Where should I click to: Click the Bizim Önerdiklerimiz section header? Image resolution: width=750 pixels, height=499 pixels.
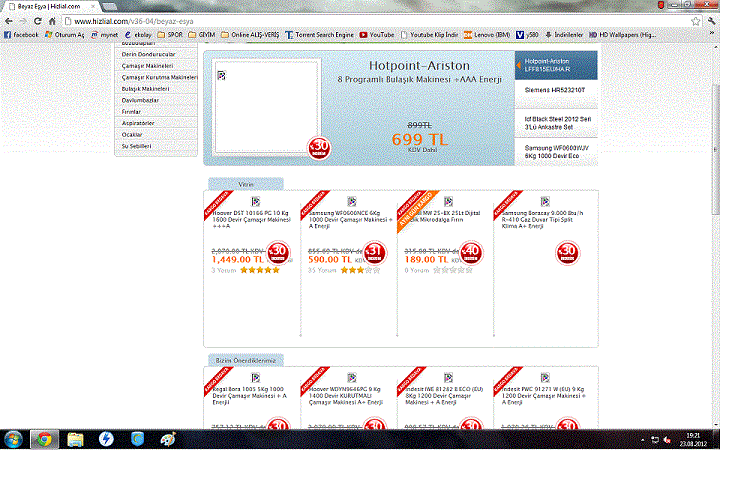point(246,360)
